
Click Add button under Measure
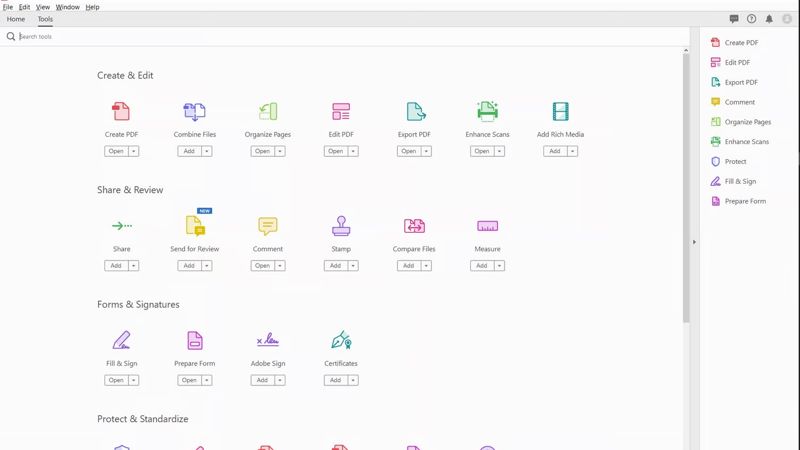click(482, 266)
